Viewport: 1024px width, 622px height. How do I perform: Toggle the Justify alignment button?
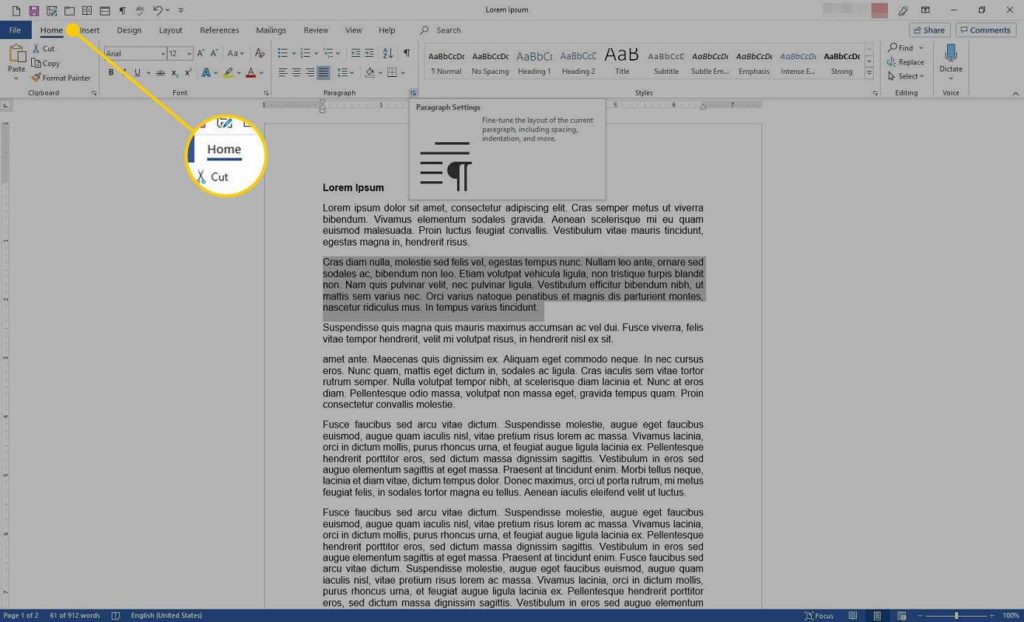(323, 73)
